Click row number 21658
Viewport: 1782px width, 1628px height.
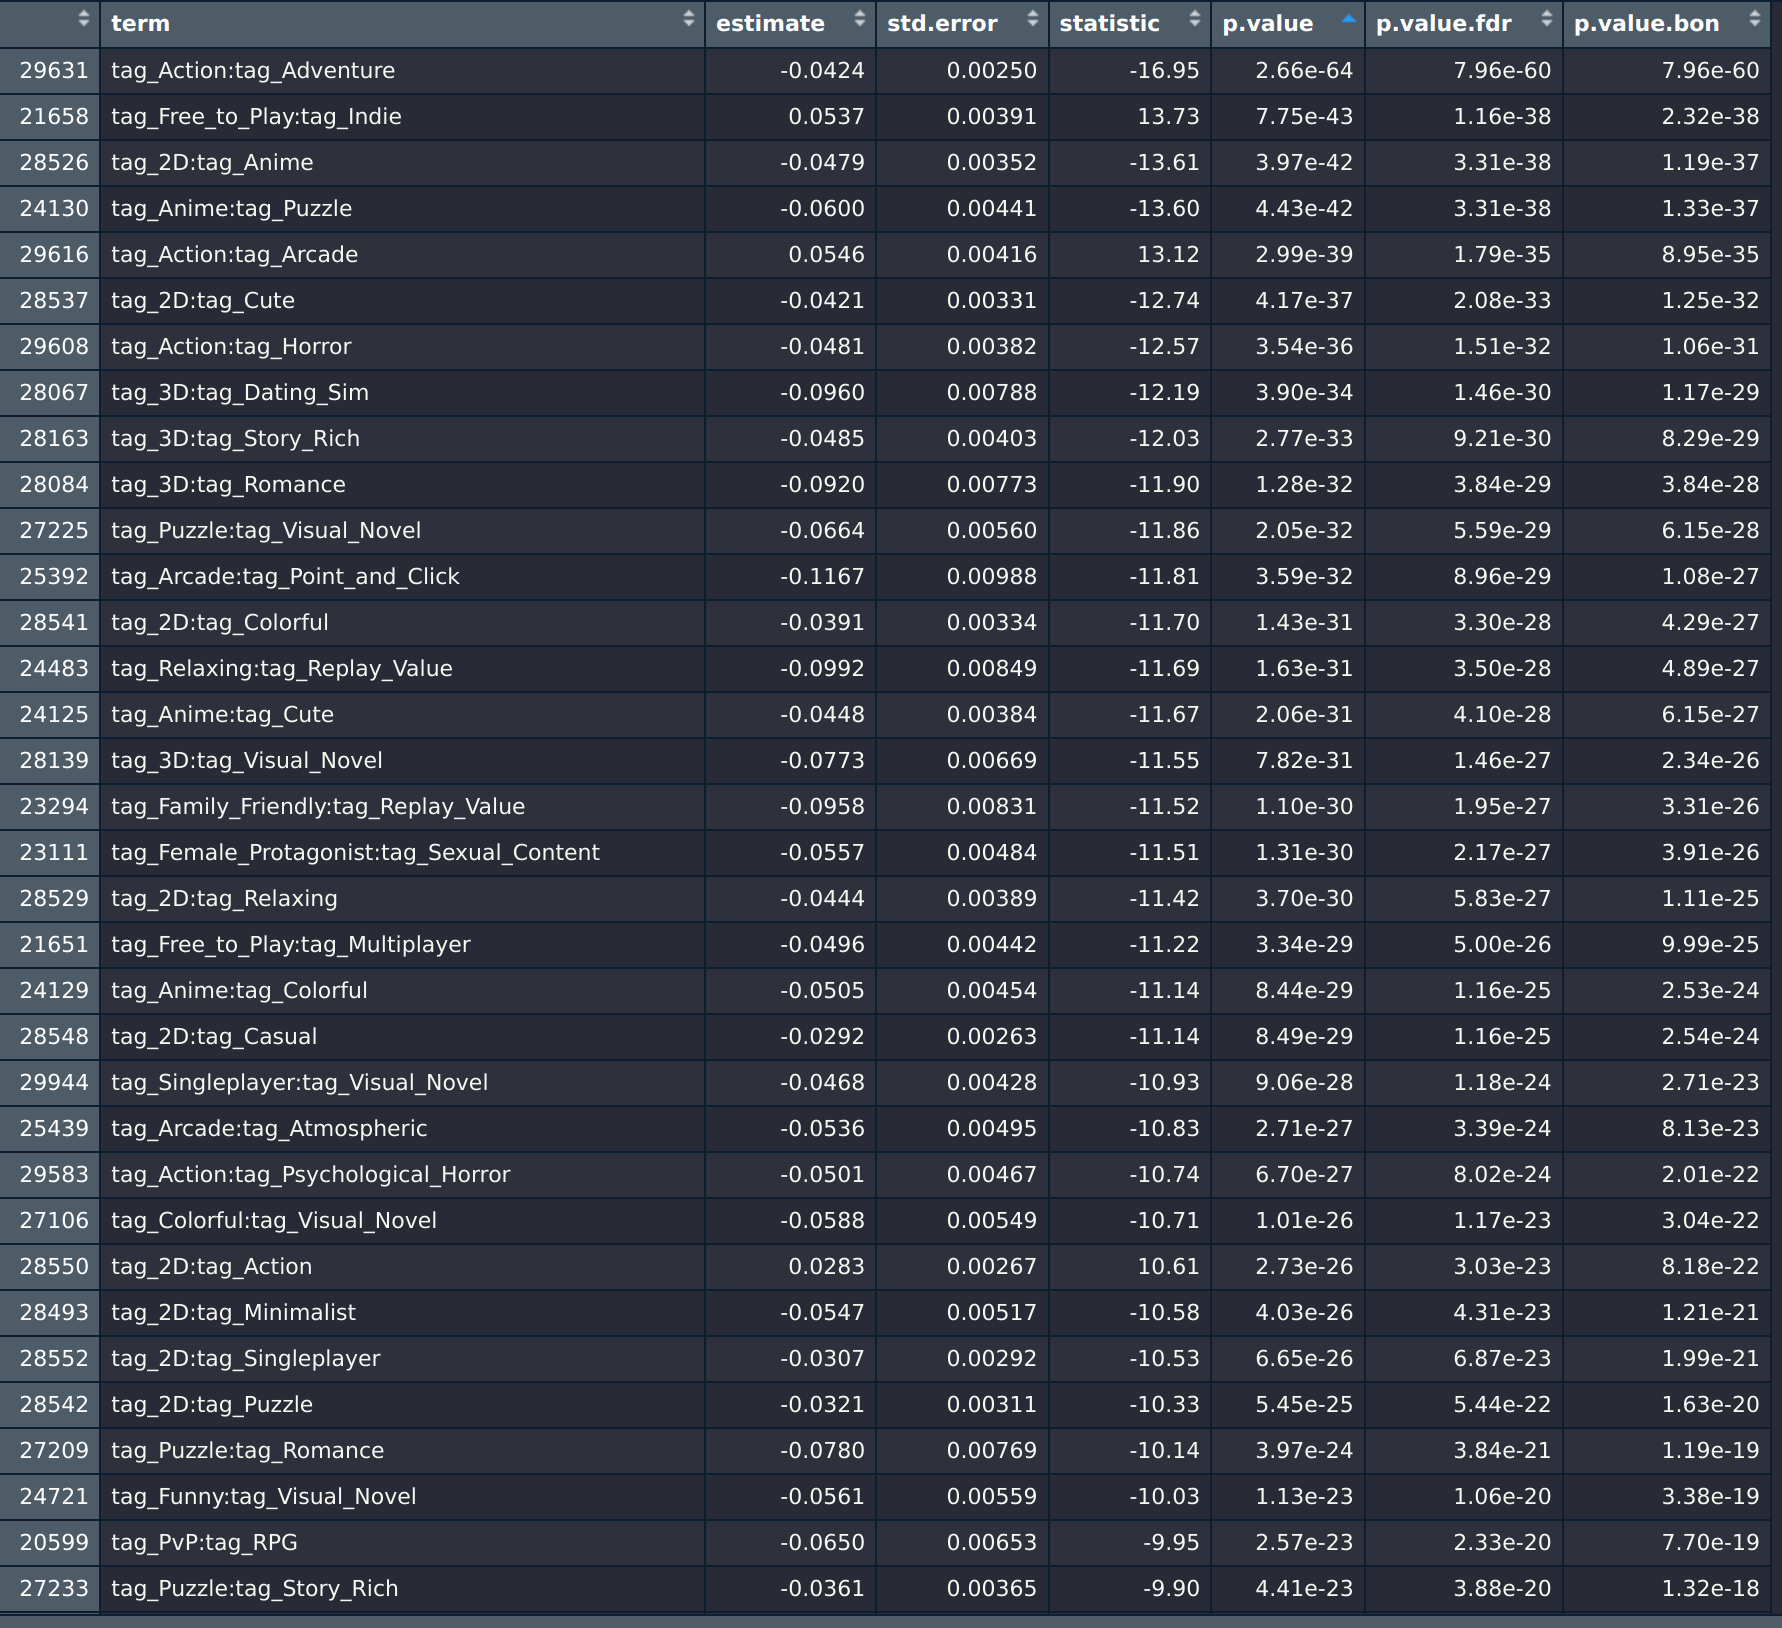click(54, 117)
